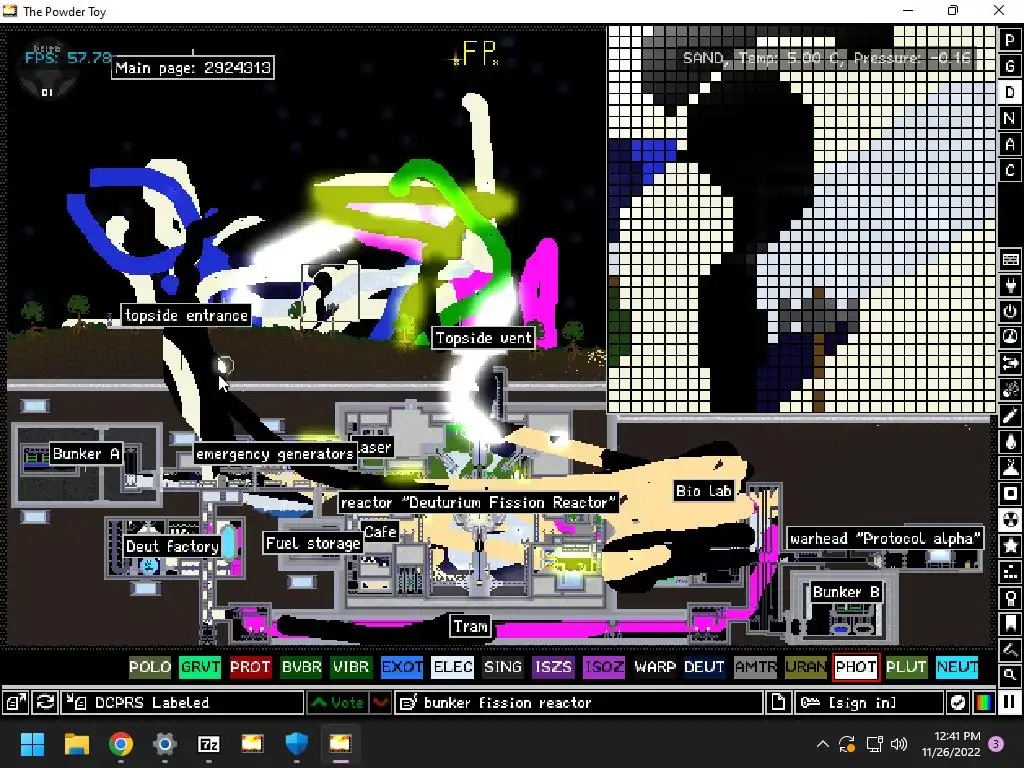Choose the ISZS element
The image size is (1024, 768).
point(553,667)
